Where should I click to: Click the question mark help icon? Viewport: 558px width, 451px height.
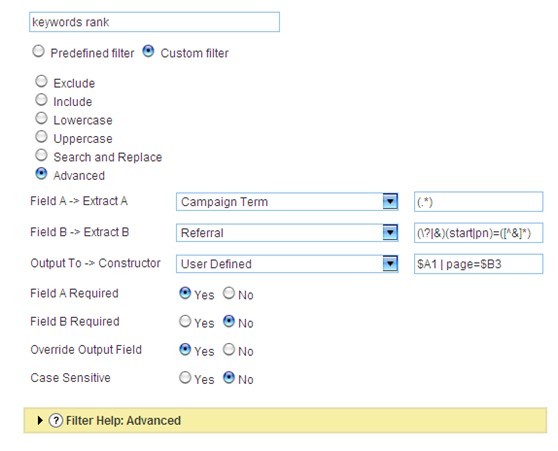56,420
